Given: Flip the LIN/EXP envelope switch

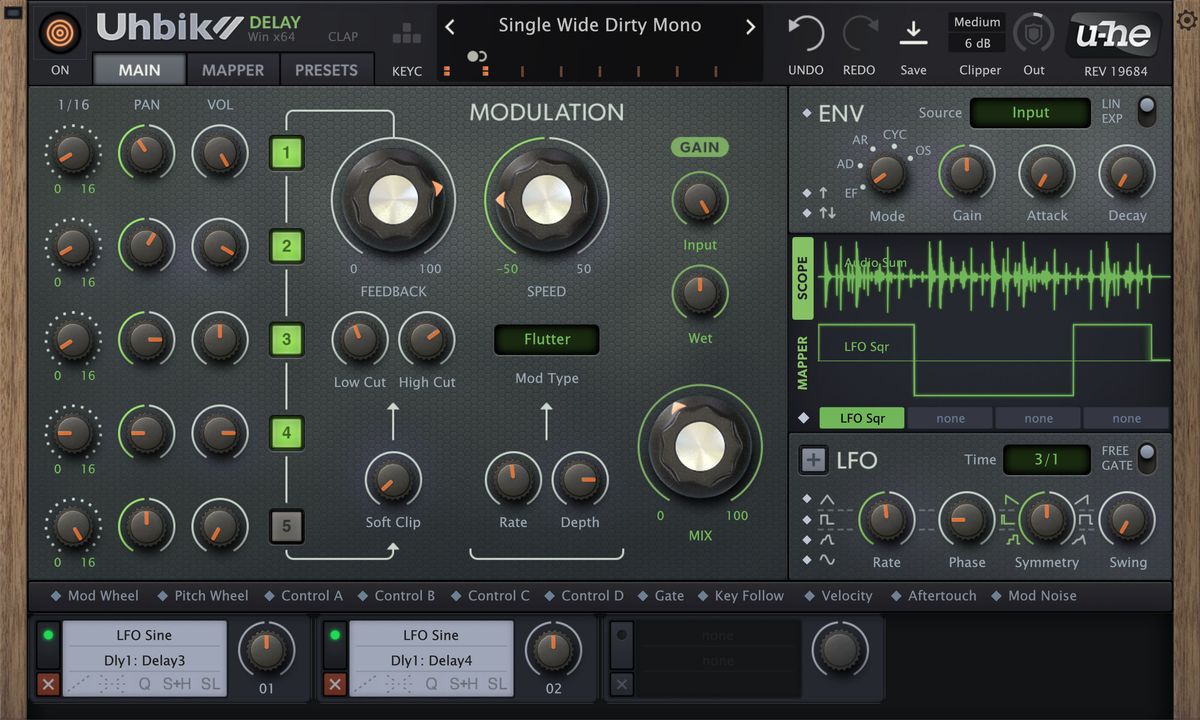Looking at the screenshot, I should [1146, 110].
